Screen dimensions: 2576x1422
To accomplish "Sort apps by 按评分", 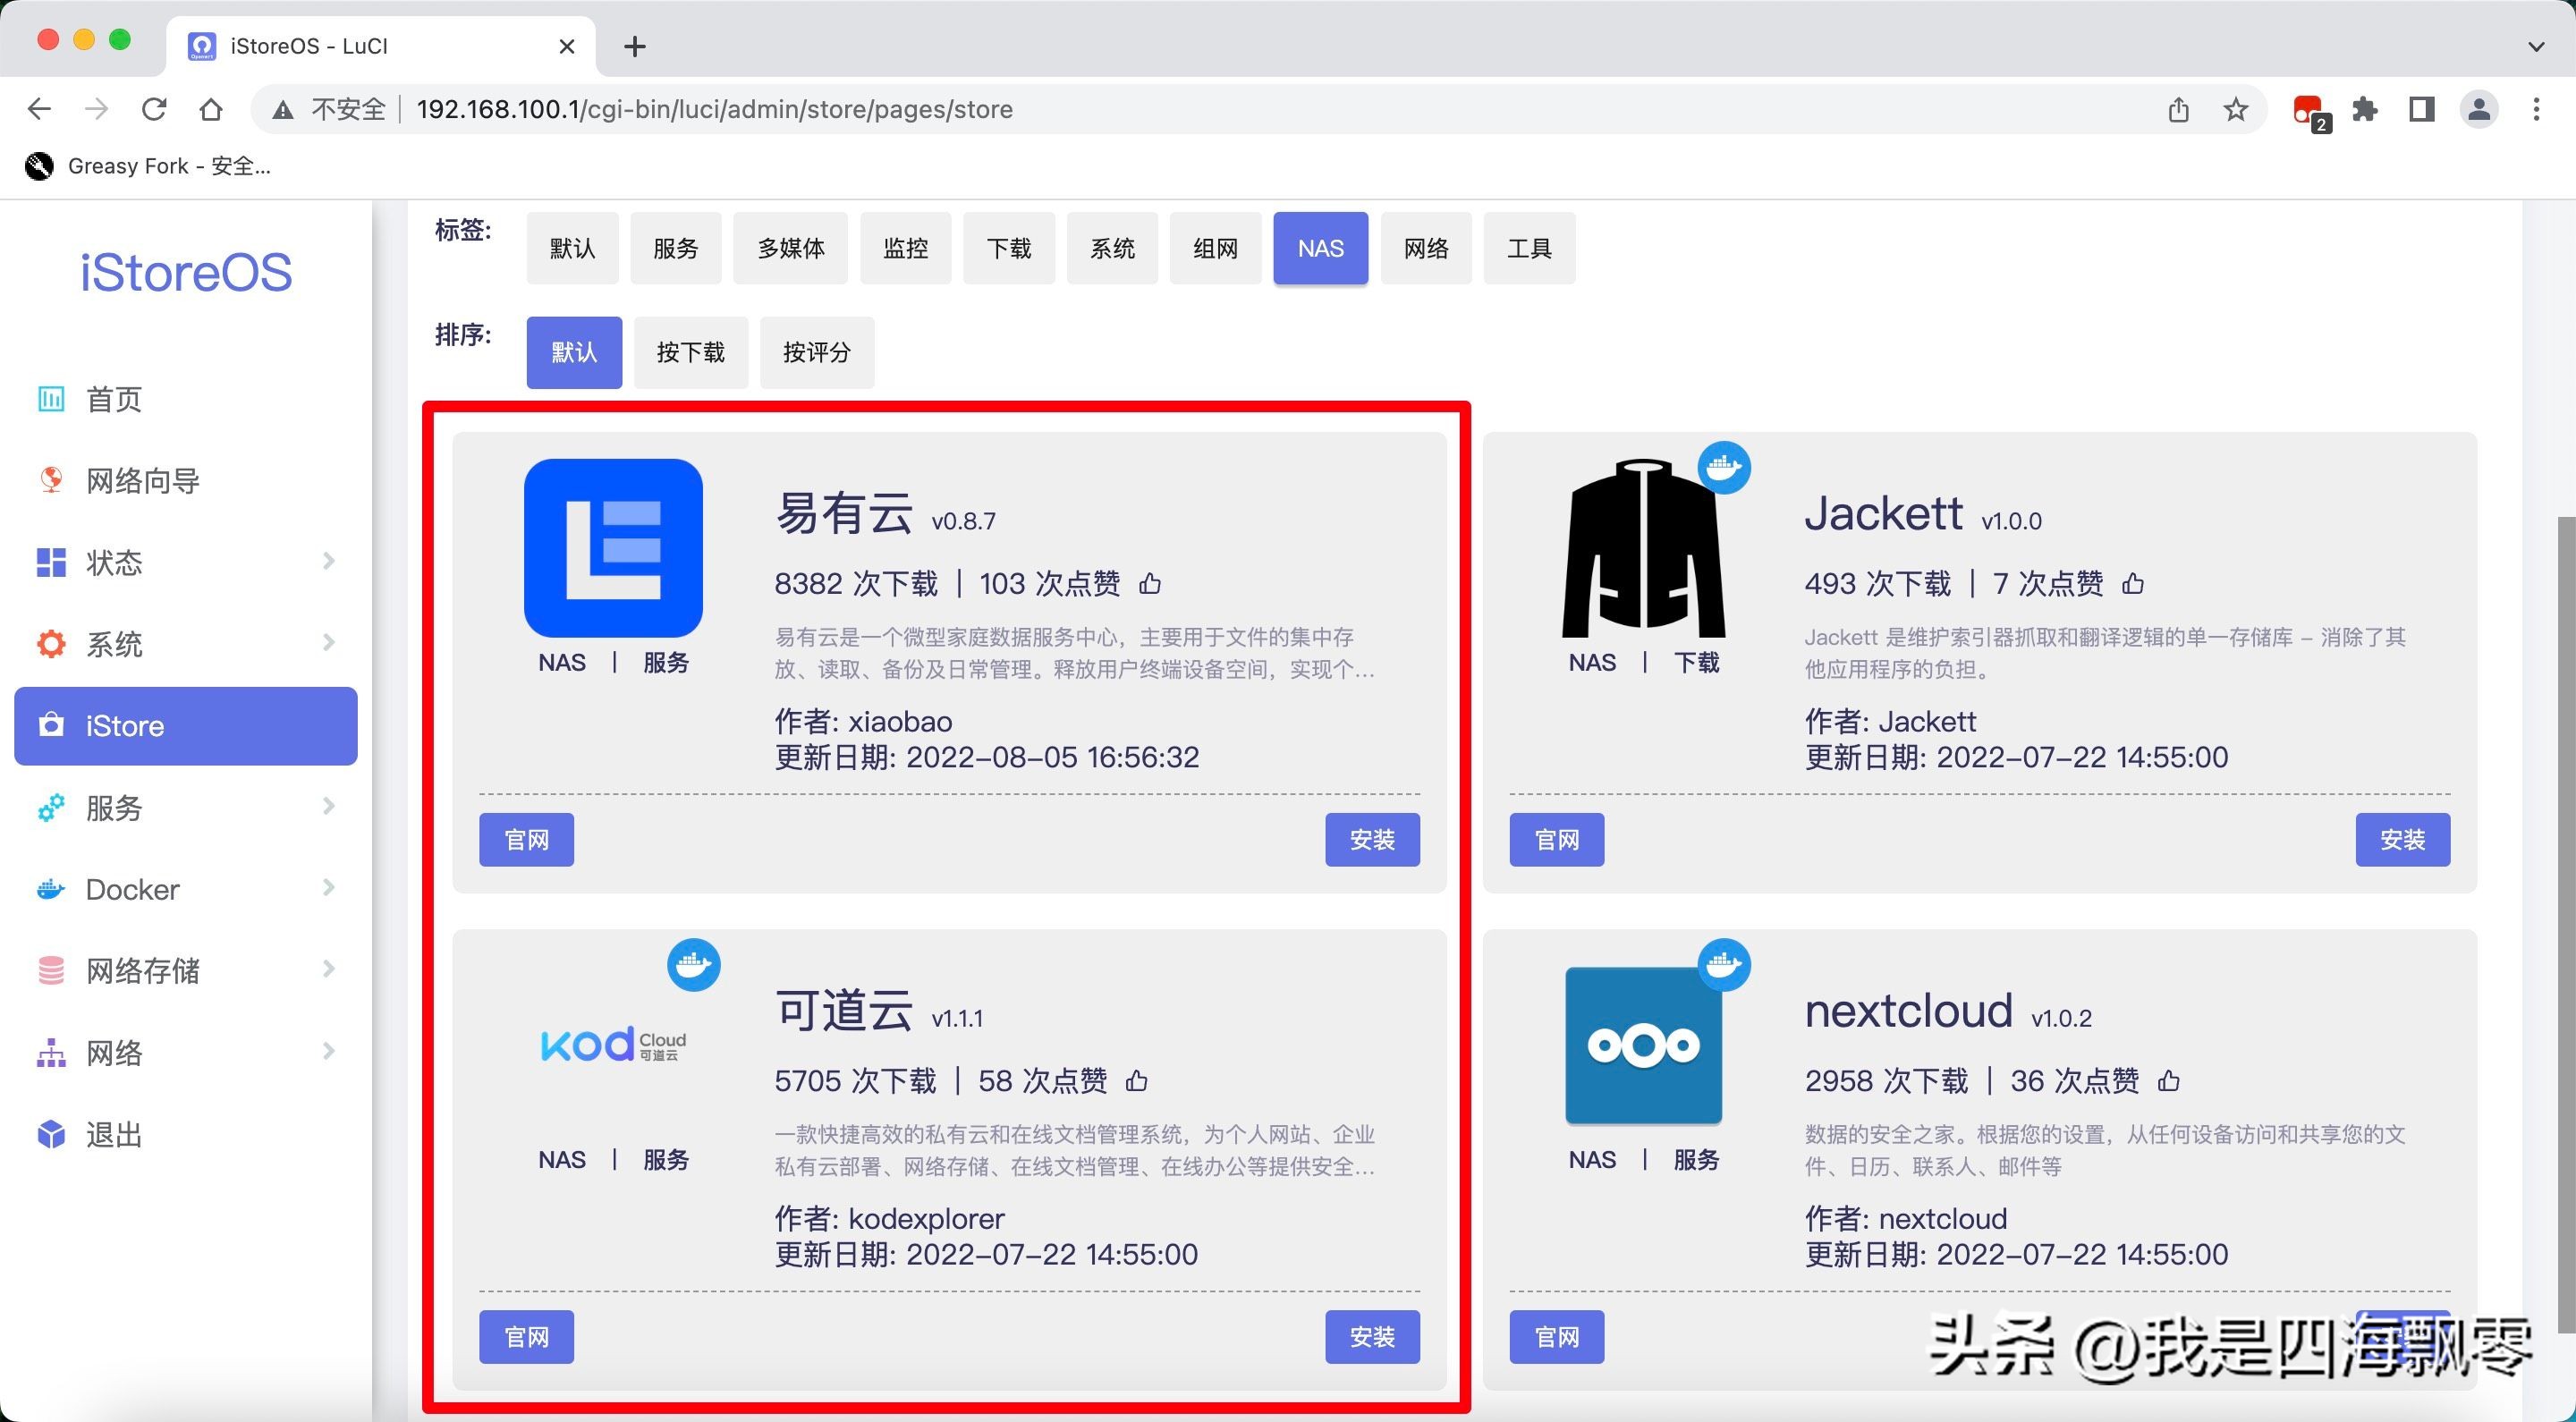I will tap(816, 352).
